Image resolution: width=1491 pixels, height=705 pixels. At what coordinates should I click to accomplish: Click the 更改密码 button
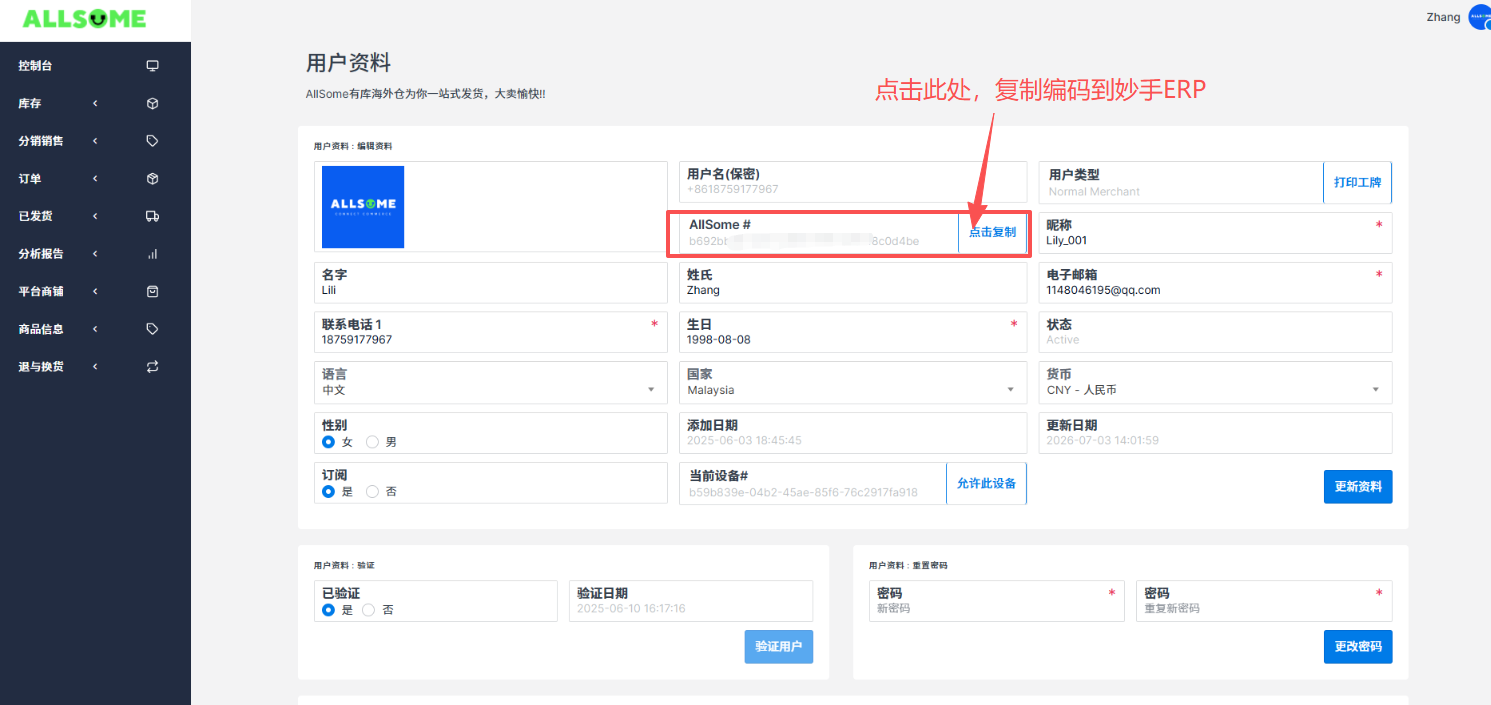(x=1358, y=647)
